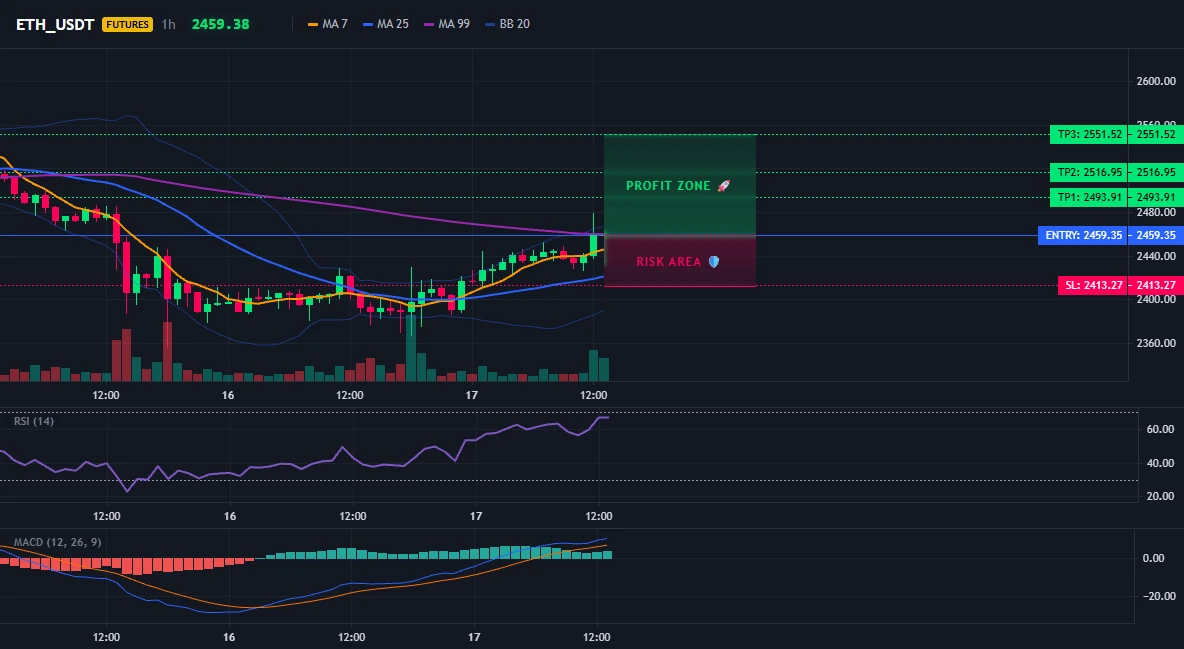Click the 2400.00 price axis label

1156,299
